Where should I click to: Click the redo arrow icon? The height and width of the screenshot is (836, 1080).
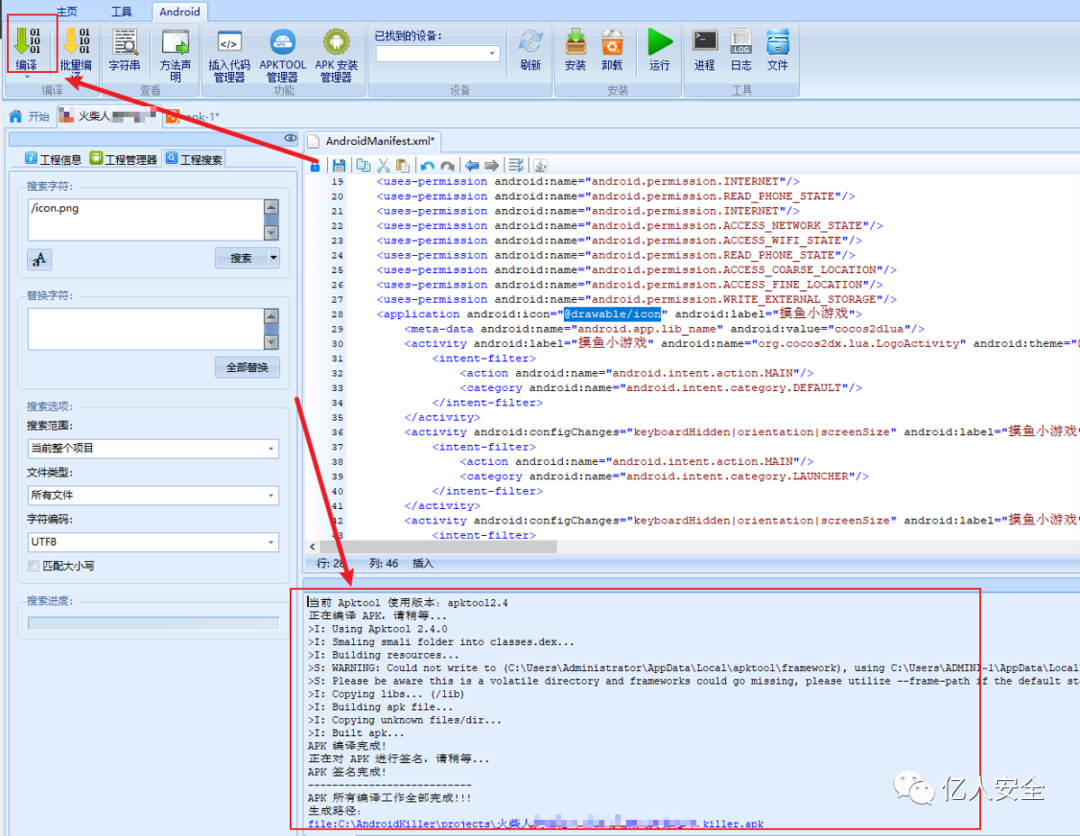coord(448,165)
